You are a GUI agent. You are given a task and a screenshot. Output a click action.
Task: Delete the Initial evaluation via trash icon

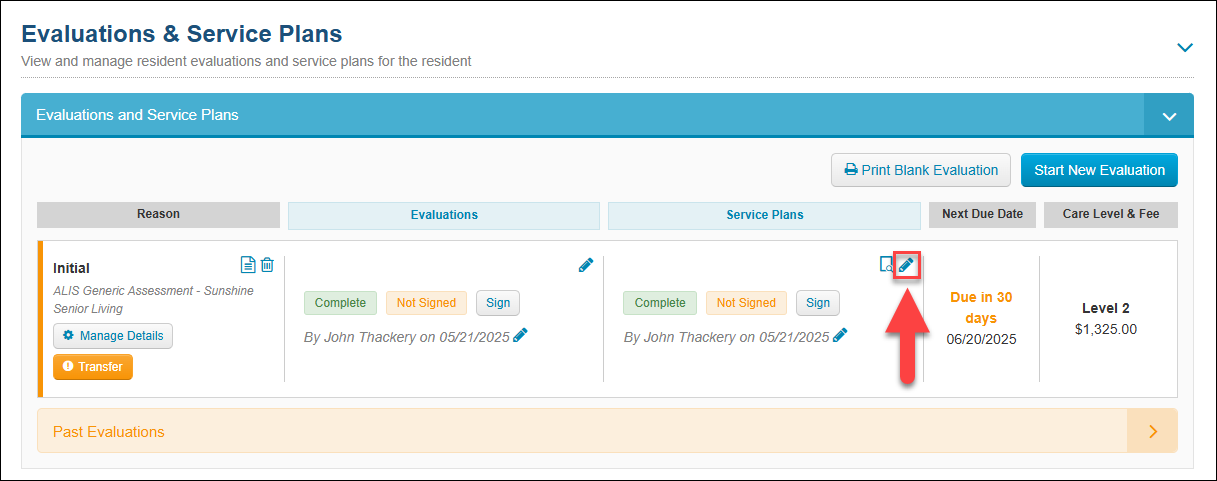pyautogui.click(x=267, y=265)
